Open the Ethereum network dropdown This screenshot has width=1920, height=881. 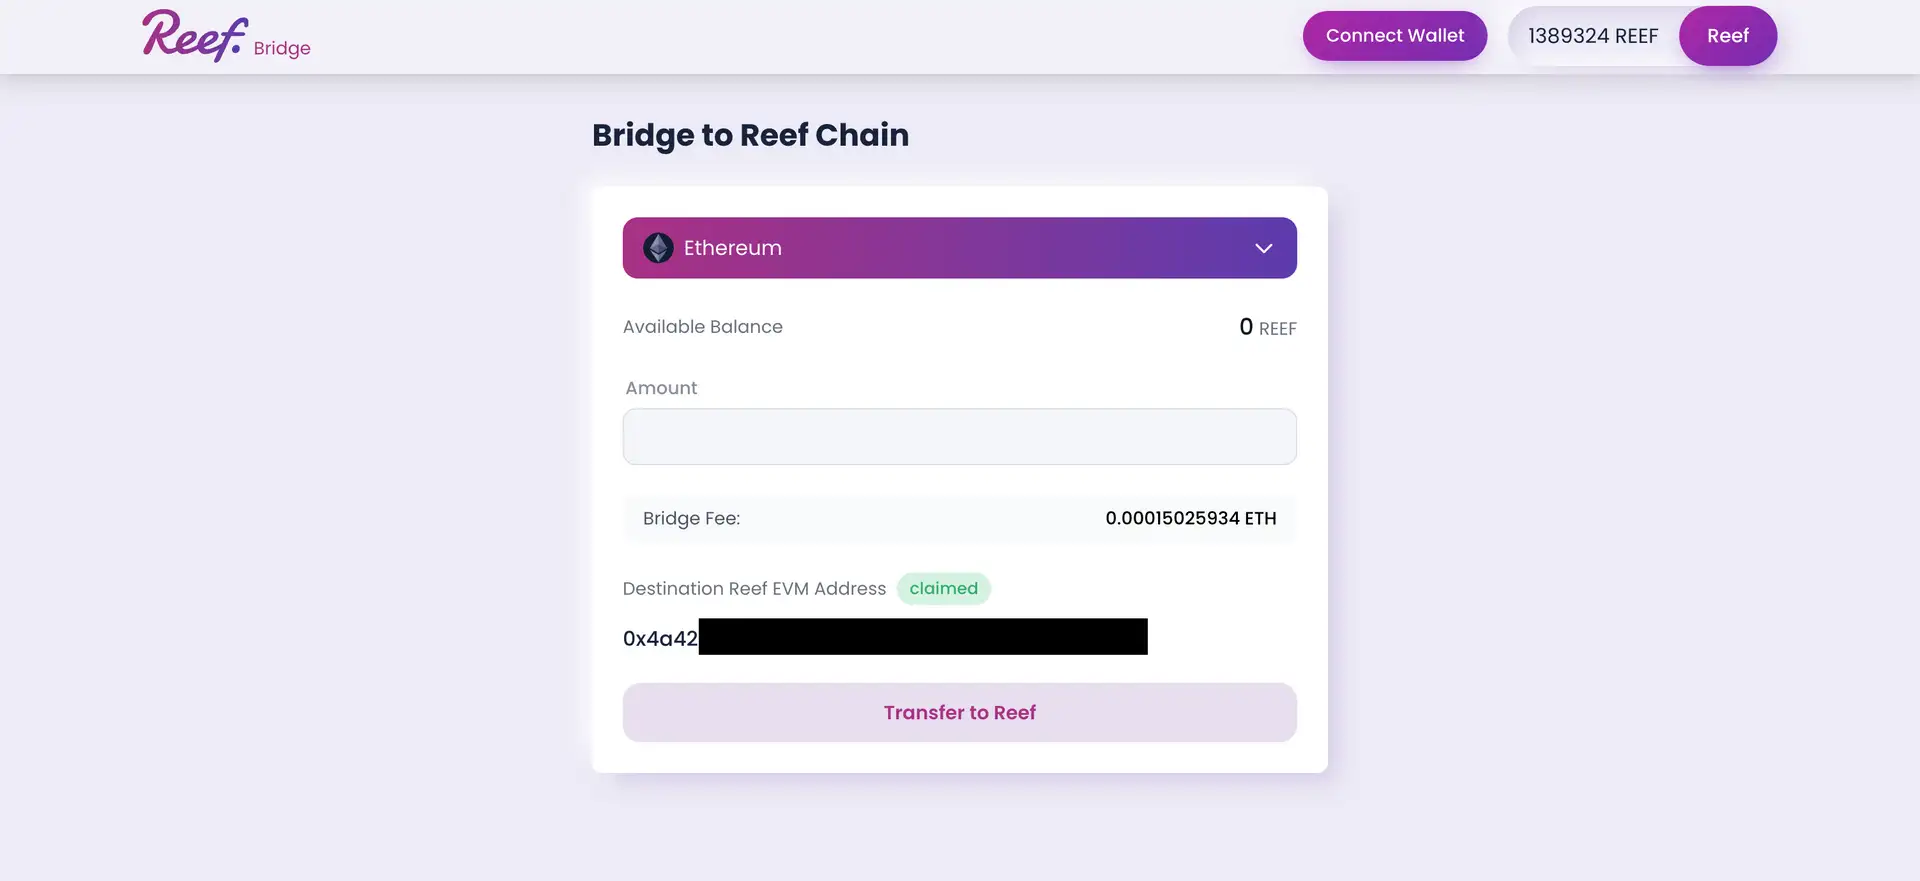pos(958,248)
